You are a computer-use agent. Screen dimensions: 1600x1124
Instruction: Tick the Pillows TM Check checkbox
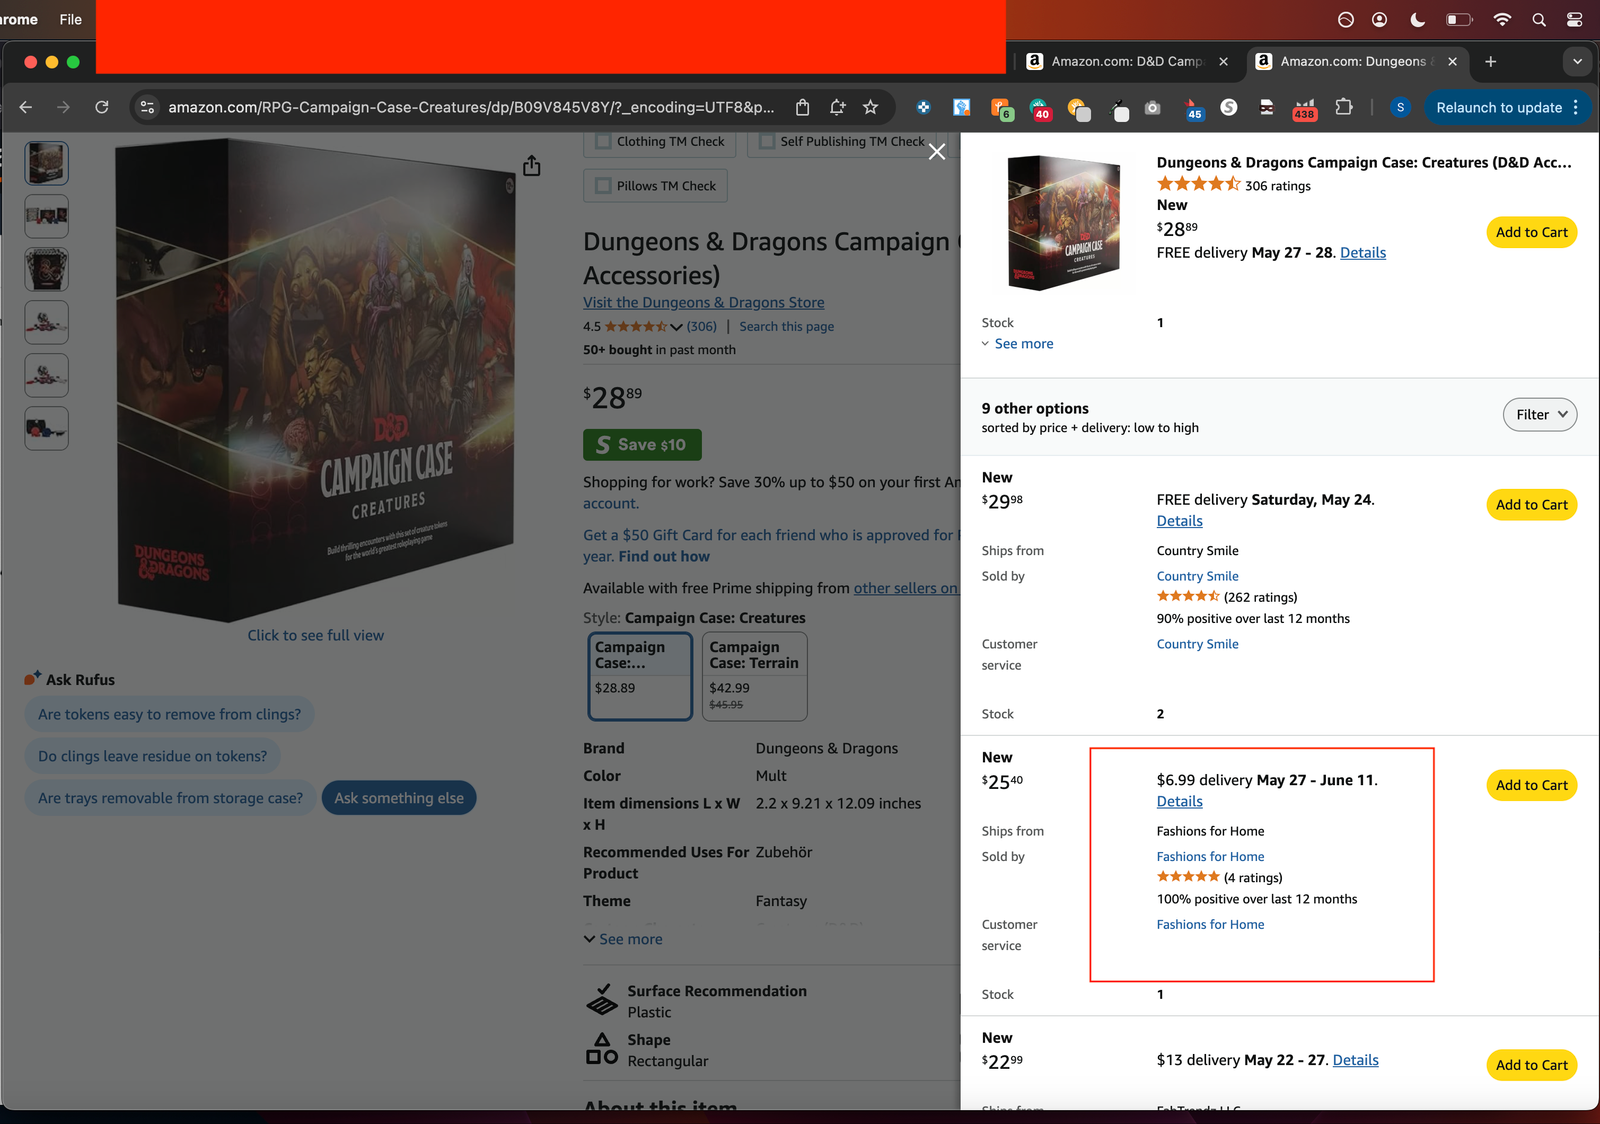(603, 186)
